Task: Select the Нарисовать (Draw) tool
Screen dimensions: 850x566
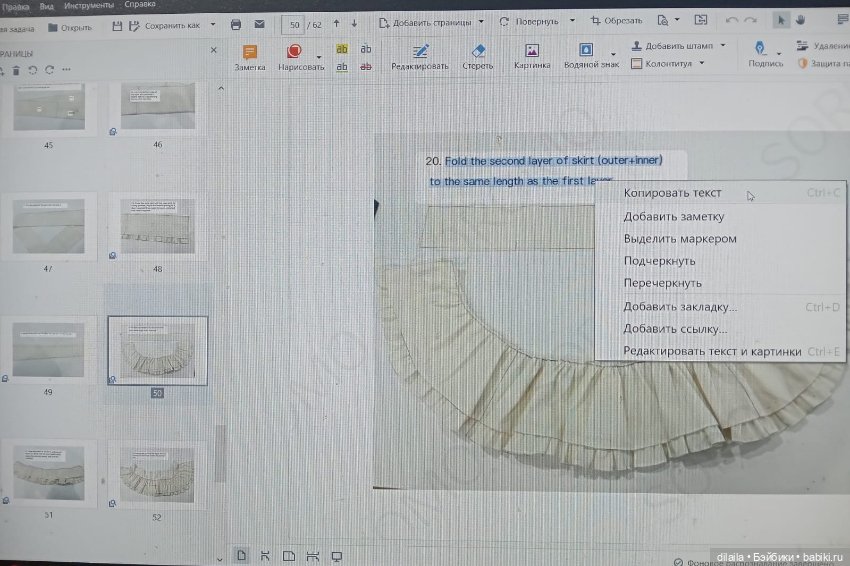Action: click(x=295, y=53)
